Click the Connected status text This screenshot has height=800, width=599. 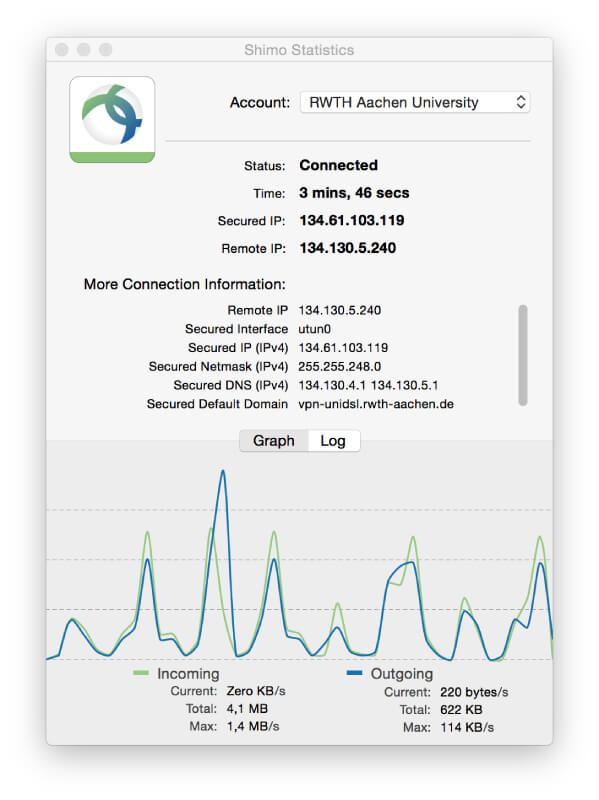(338, 165)
